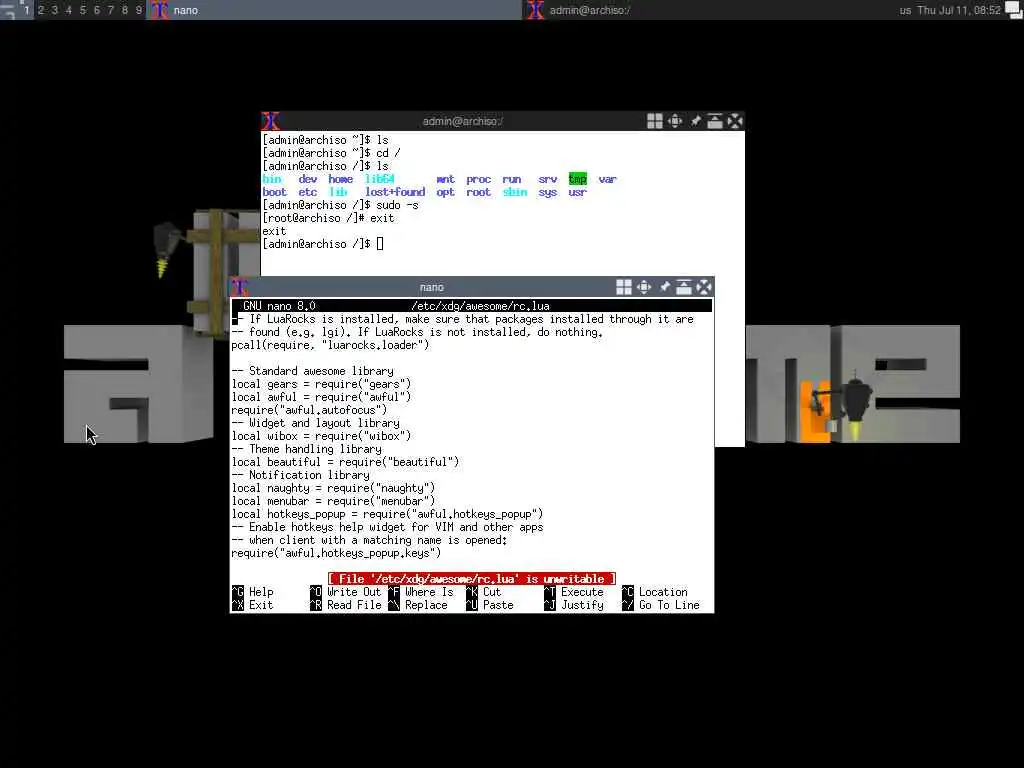Click the ^U Paste shortcut in nano
This screenshot has width=1024, height=768.
pyautogui.click(x=490, y=605)
